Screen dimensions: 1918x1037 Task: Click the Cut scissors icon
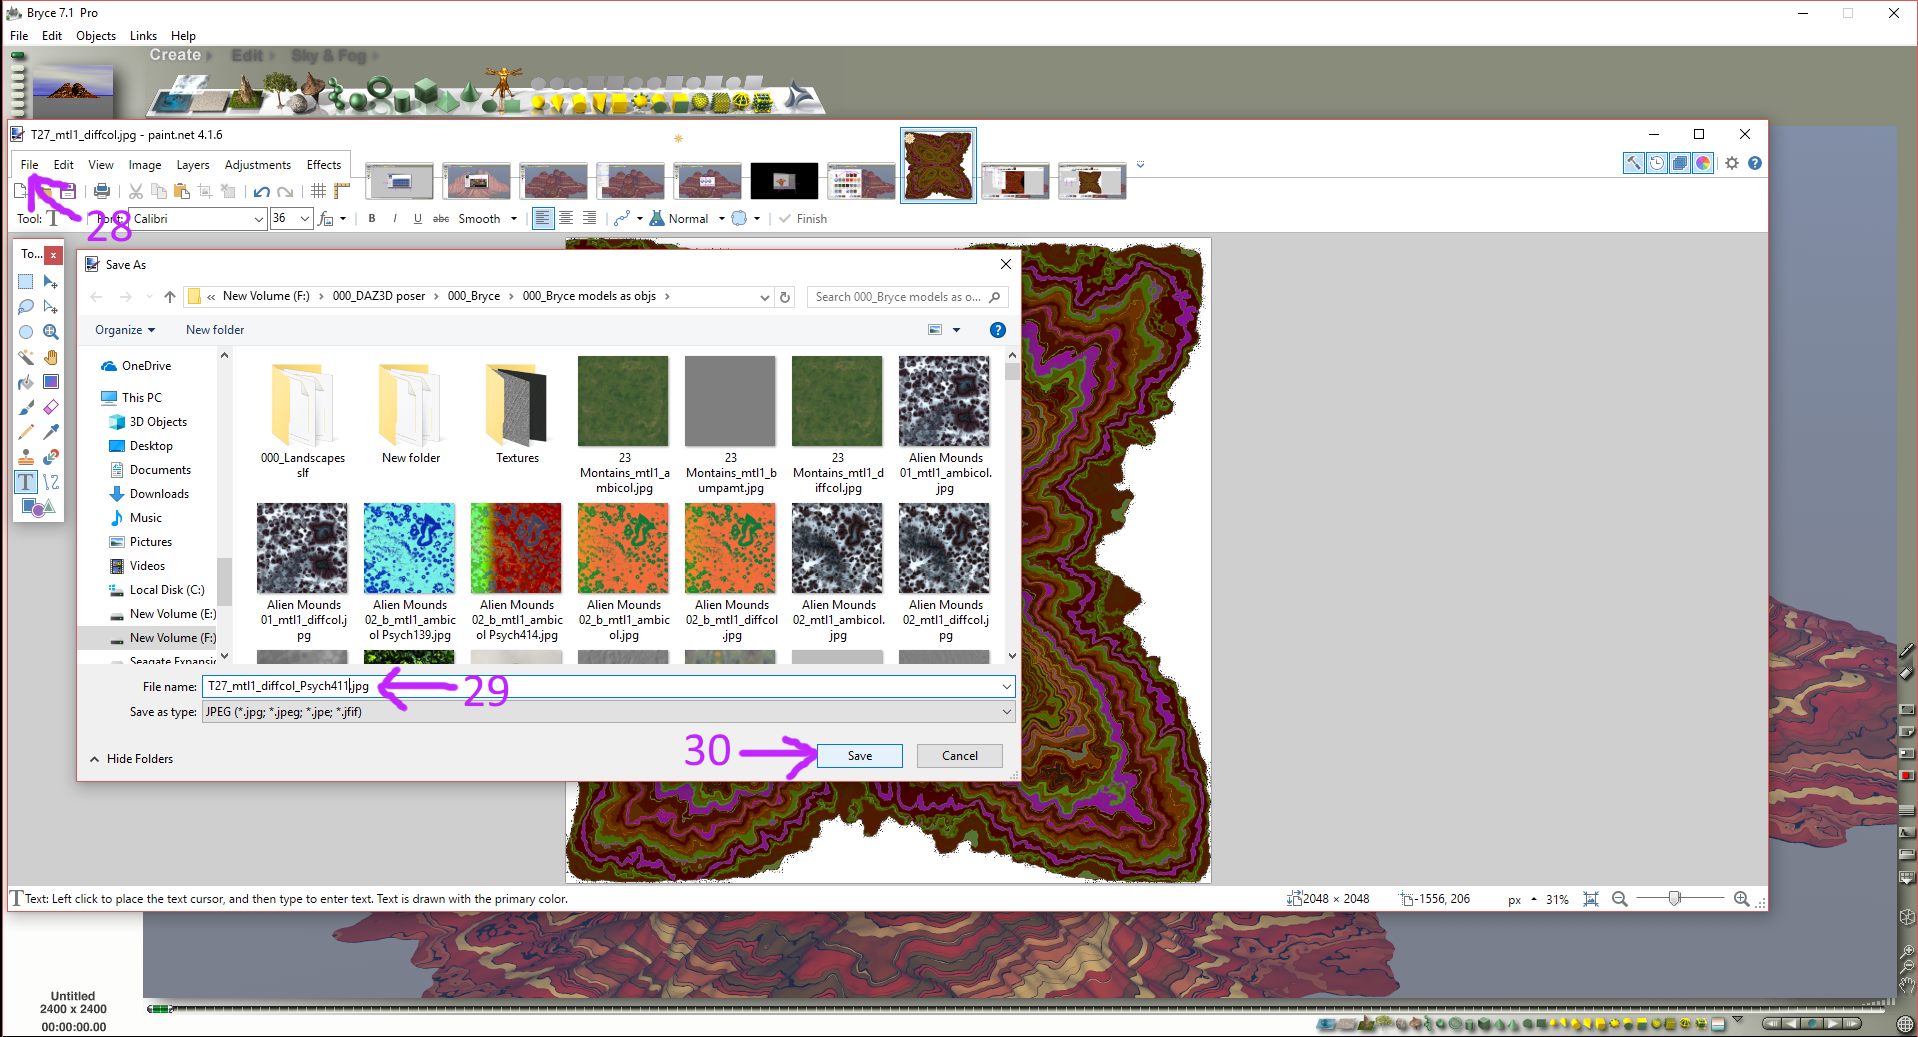click(135, 191)
